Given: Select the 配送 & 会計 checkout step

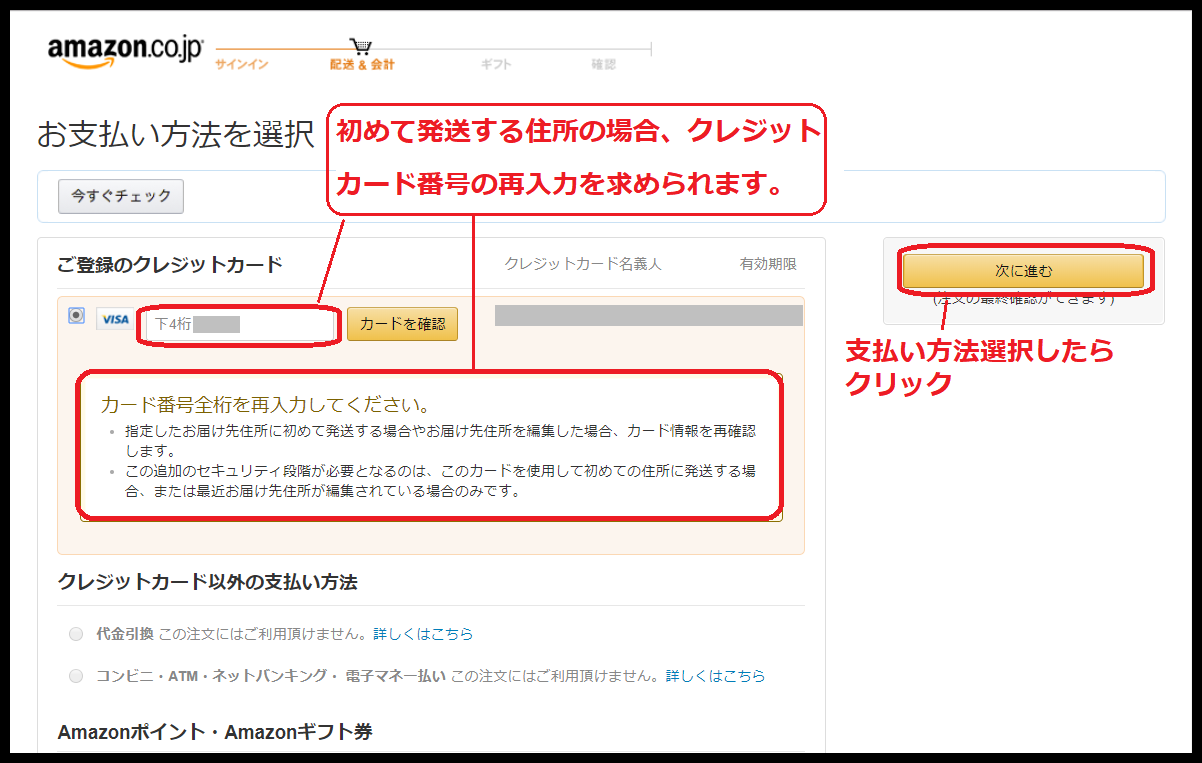Looking at the screenshot, I should [362, 65].
